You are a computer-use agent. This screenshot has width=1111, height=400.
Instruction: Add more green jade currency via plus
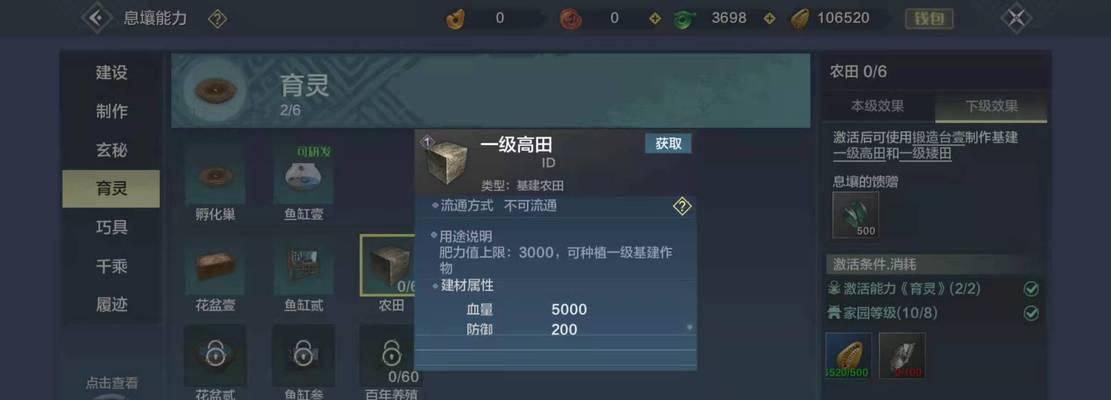pyautogui.click(x=655, y=18)
